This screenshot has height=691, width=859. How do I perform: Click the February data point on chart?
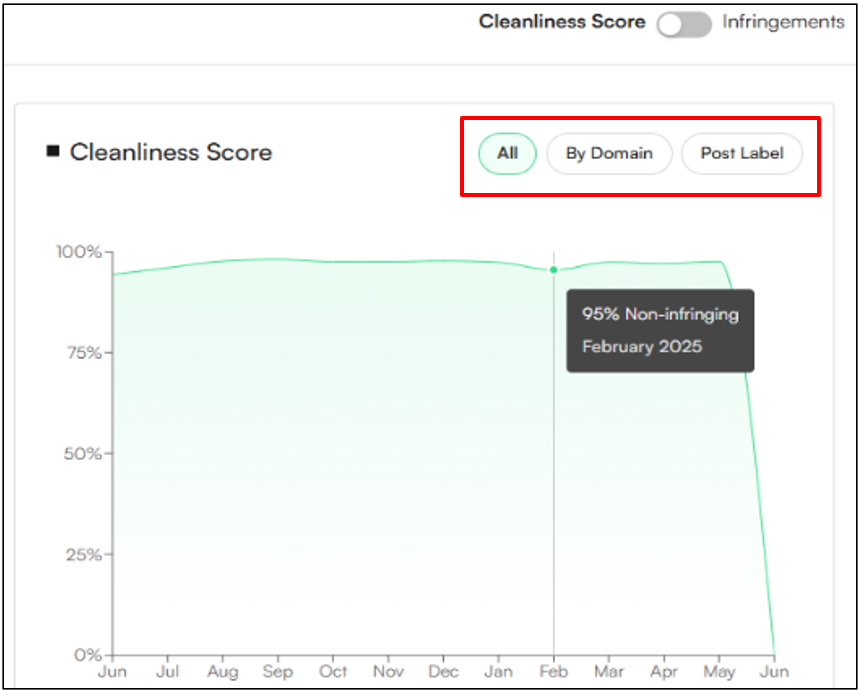click(553, 270)
